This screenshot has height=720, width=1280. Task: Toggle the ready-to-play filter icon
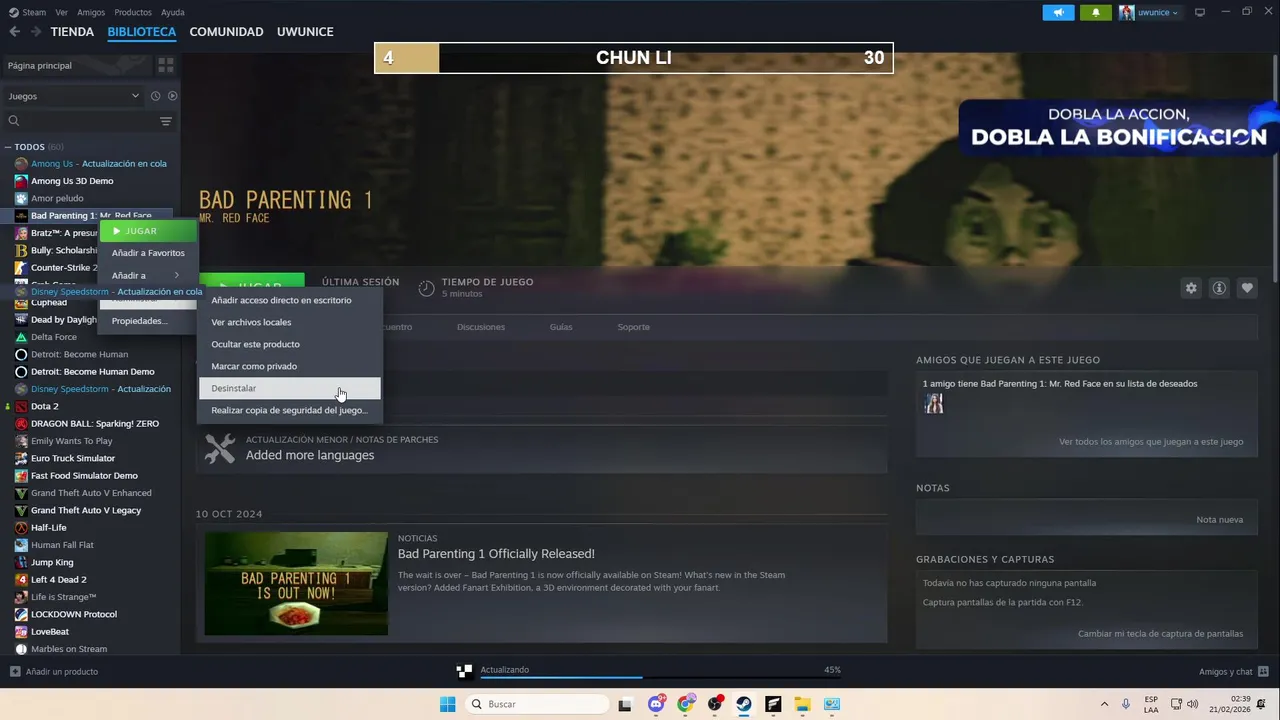pyautogui.click(x=172, y=96)
